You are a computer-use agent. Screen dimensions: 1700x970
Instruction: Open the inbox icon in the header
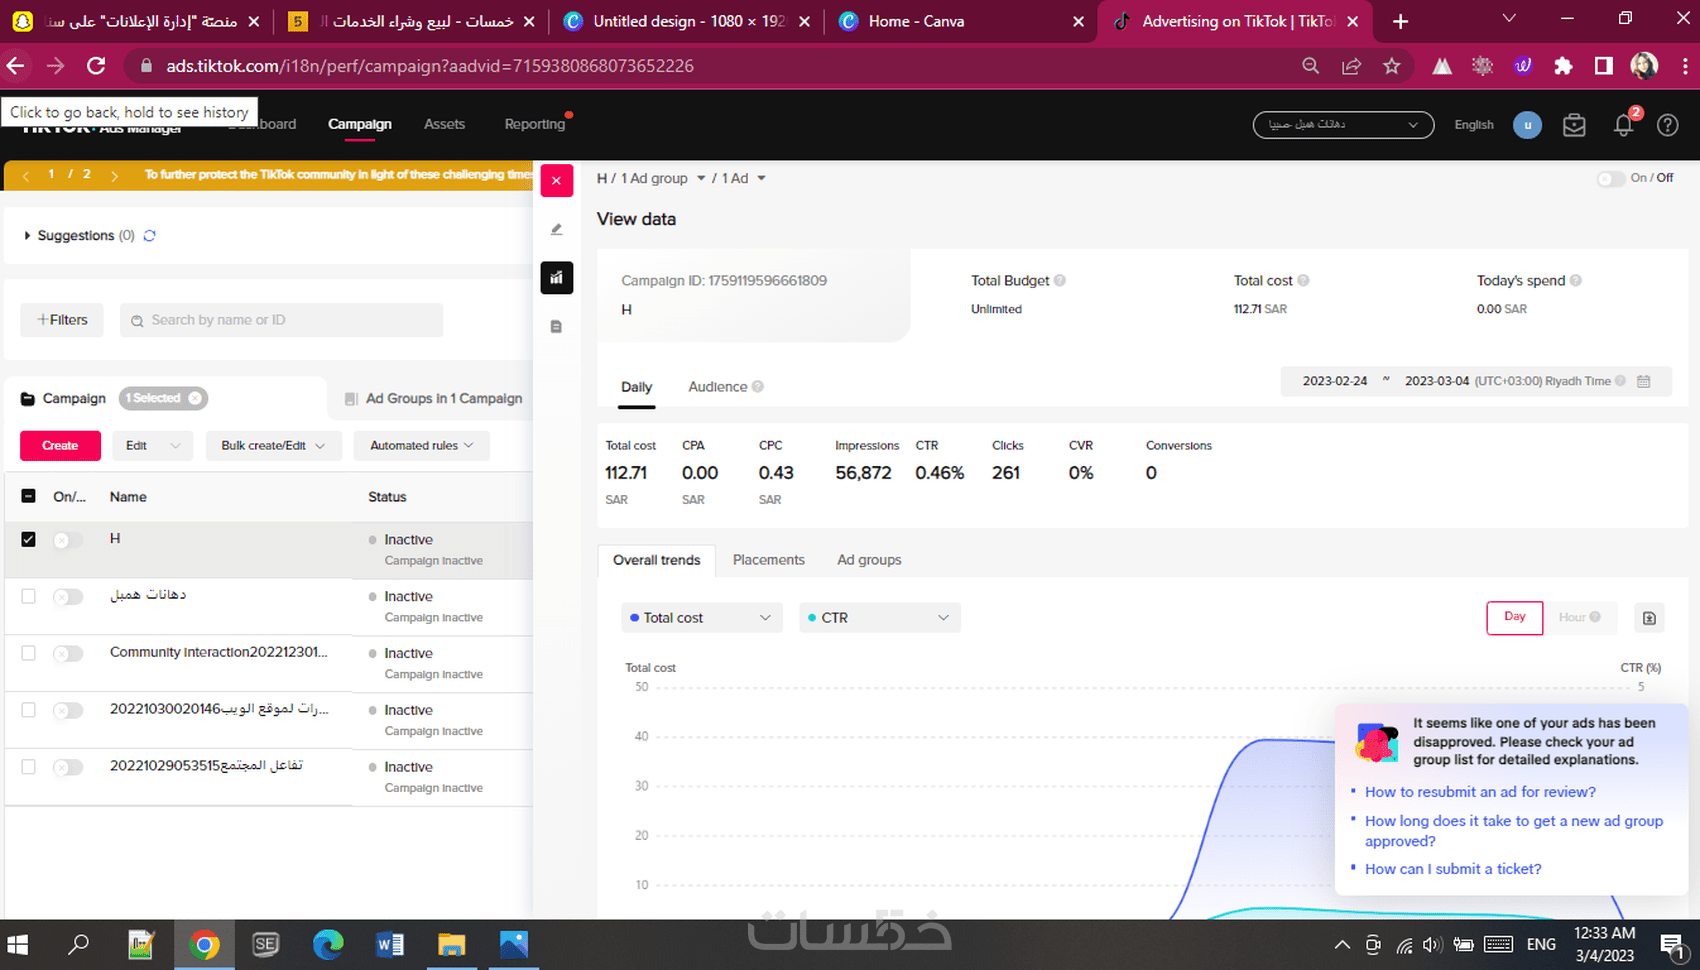click(x=1575, y=125)
